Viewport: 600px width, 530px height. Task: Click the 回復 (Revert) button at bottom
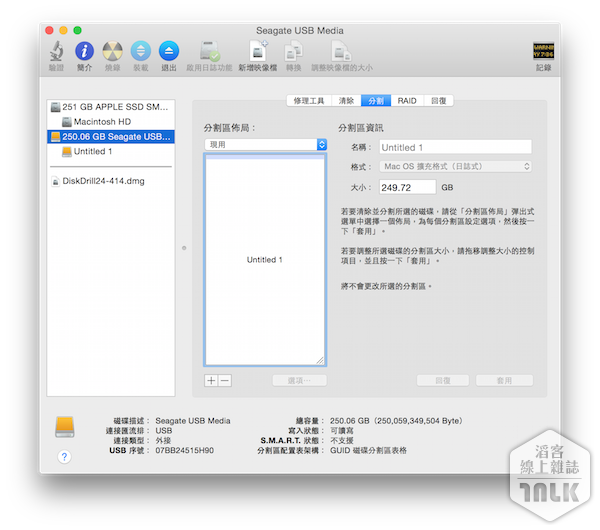(443, 380)
